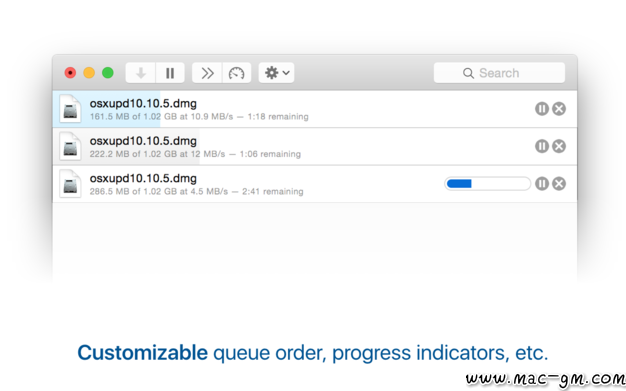Screen dimensions: 626x391
Task: Select the download with 1:06 remaining
Action: pos(315,147)
